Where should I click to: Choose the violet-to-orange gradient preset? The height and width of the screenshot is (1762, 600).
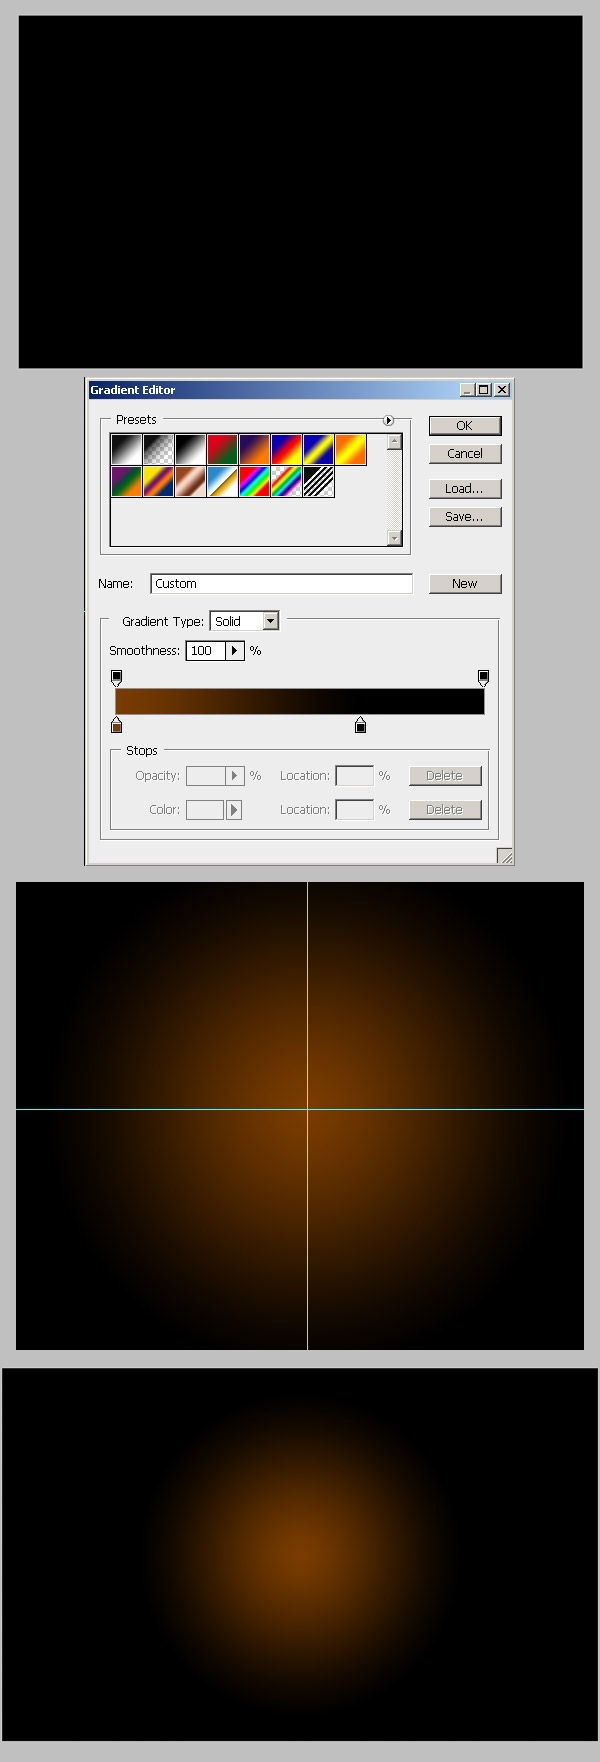[255, 450]
